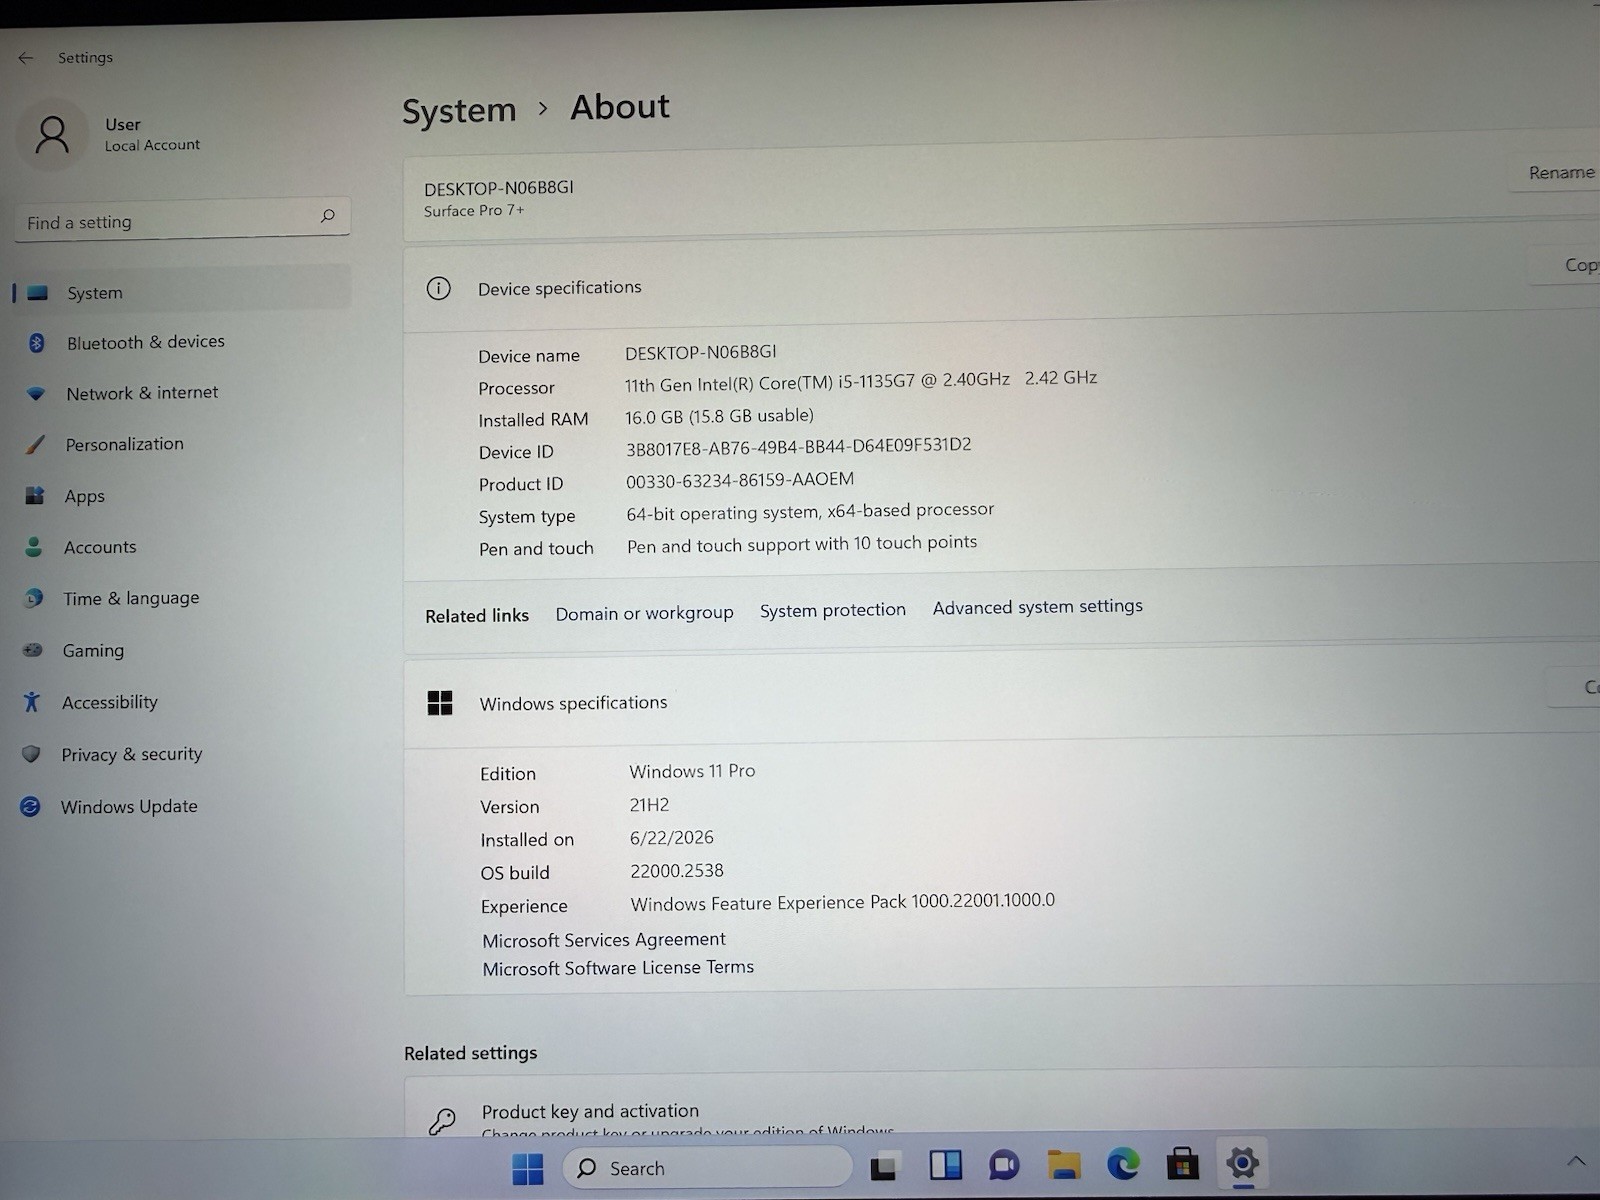The width and height of the screenshot is (1600, 1200).
Task: Go back with the Settings back arrow
Action: [x=26, y=58]
